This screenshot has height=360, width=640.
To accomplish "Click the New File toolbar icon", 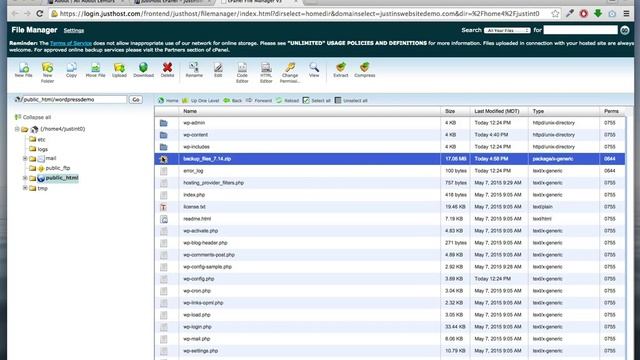I will 23,69.
